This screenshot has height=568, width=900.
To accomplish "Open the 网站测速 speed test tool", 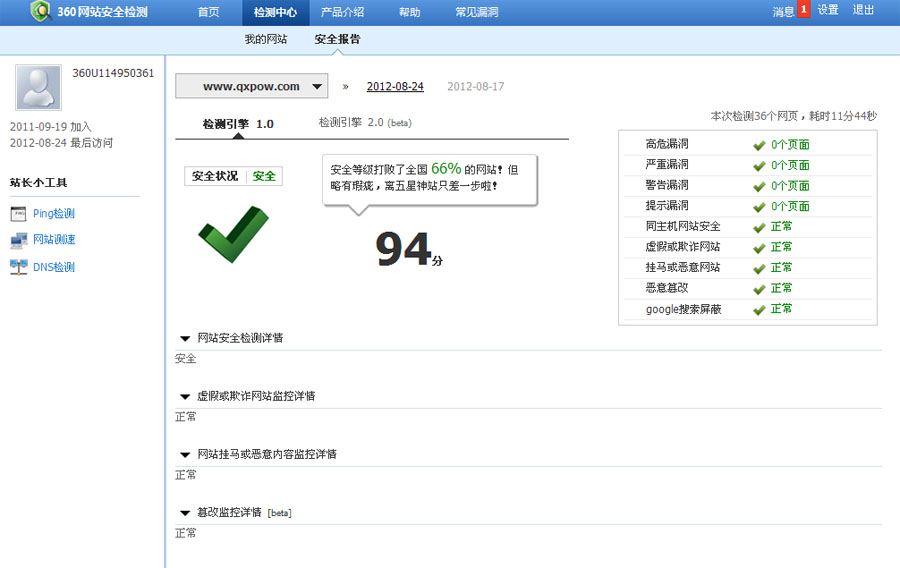I will [54, 240].
